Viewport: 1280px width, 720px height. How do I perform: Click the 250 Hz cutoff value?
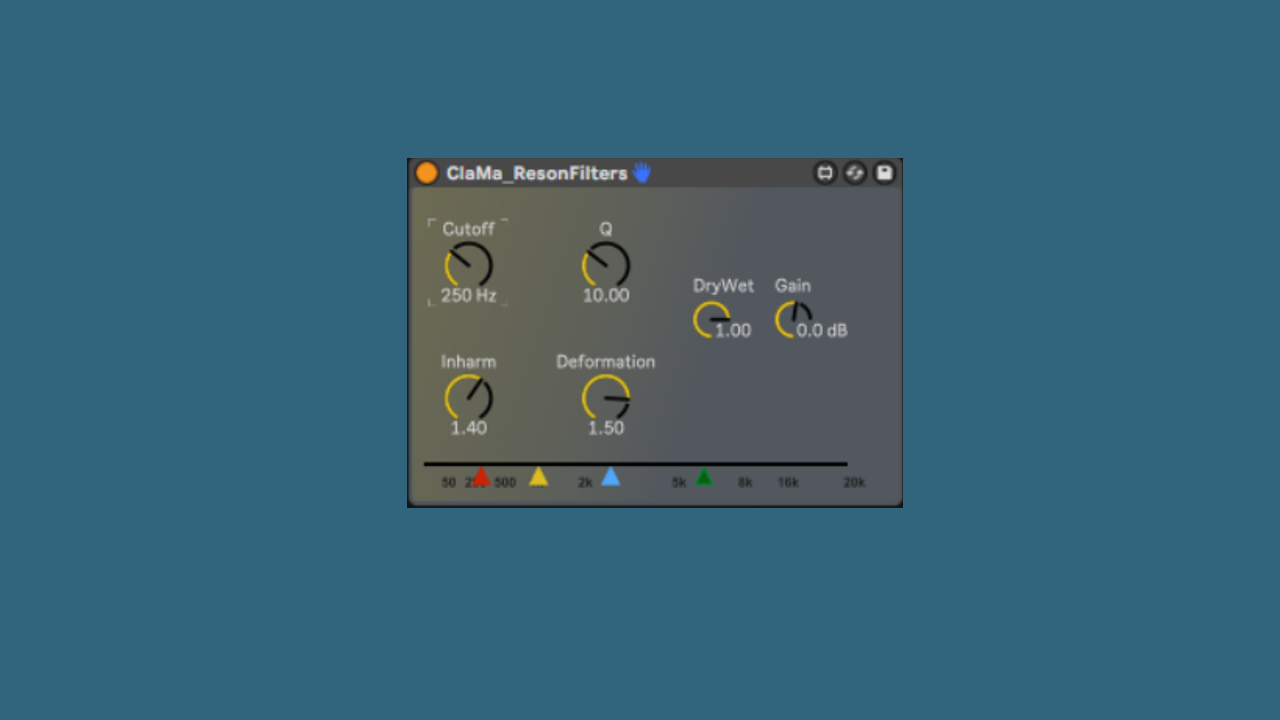(x=468, y=296)
